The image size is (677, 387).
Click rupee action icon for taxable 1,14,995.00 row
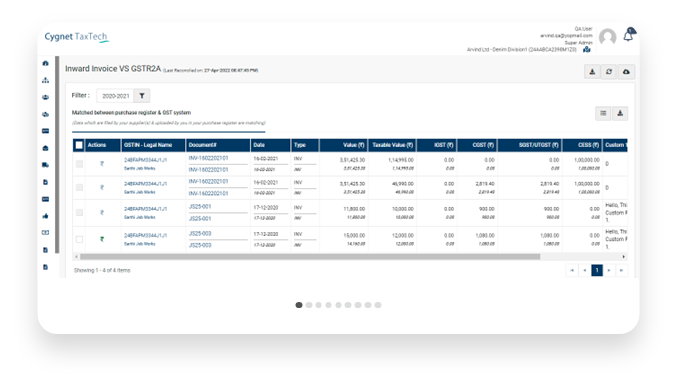(102, 164)
